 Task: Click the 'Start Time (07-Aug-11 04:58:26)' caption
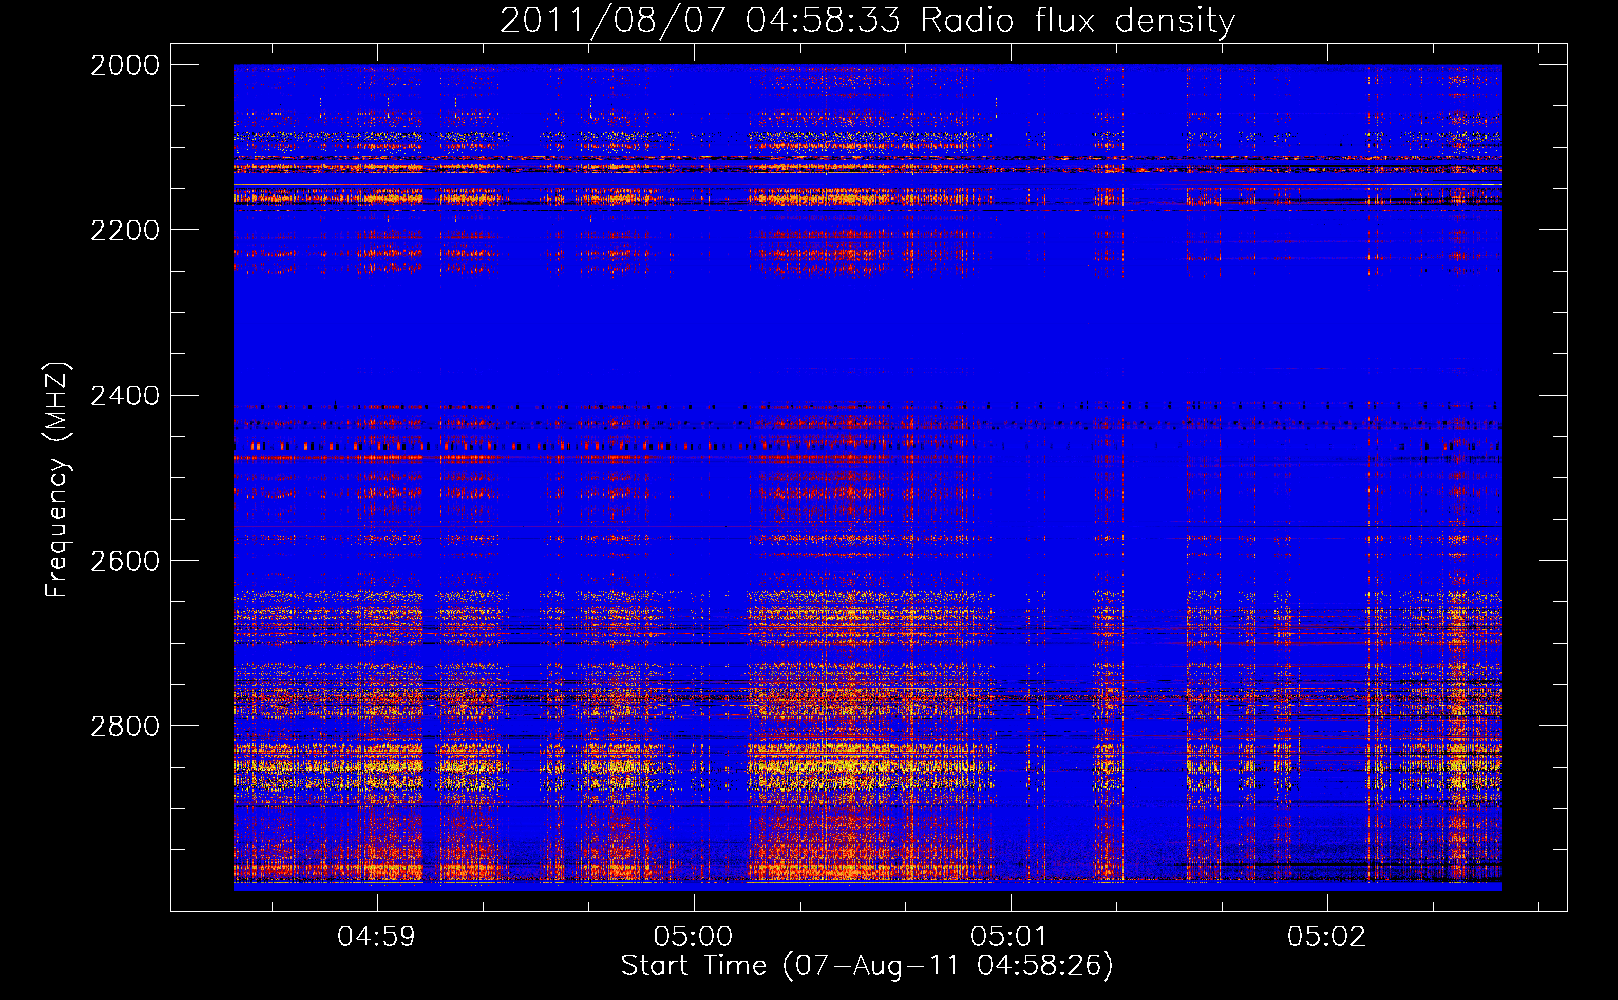867,966
